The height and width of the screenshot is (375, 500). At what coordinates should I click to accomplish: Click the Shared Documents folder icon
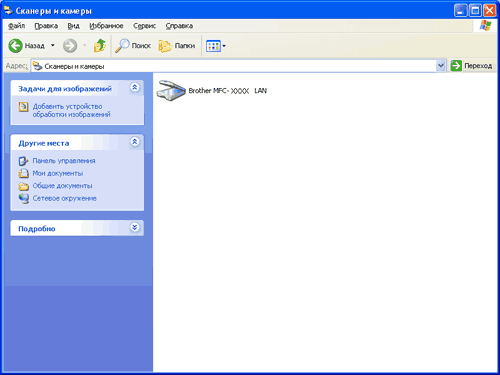tap(23, 186)
